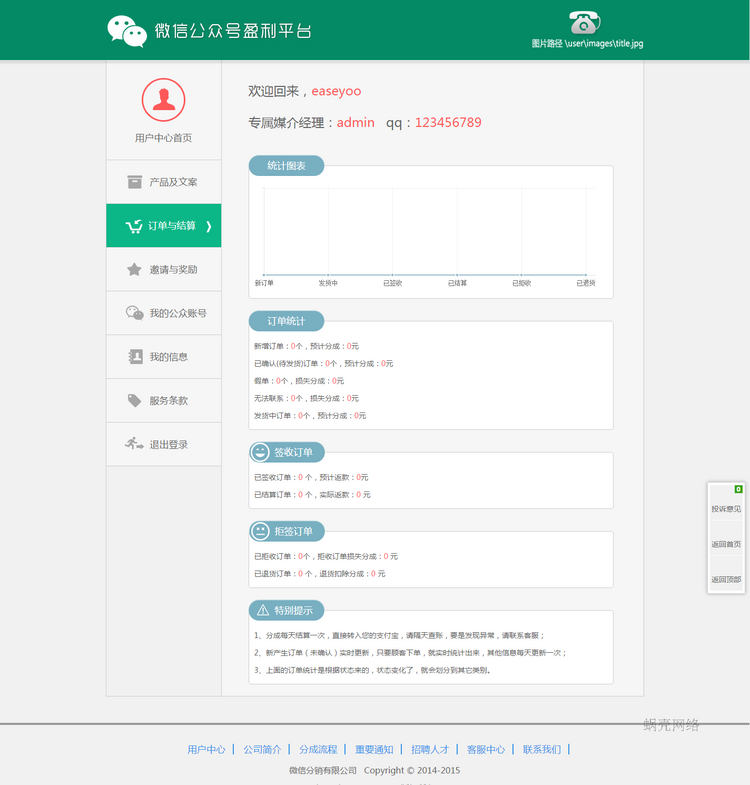
Task: Open the 我的公众账号 menu item
Action: click(164, 313)
